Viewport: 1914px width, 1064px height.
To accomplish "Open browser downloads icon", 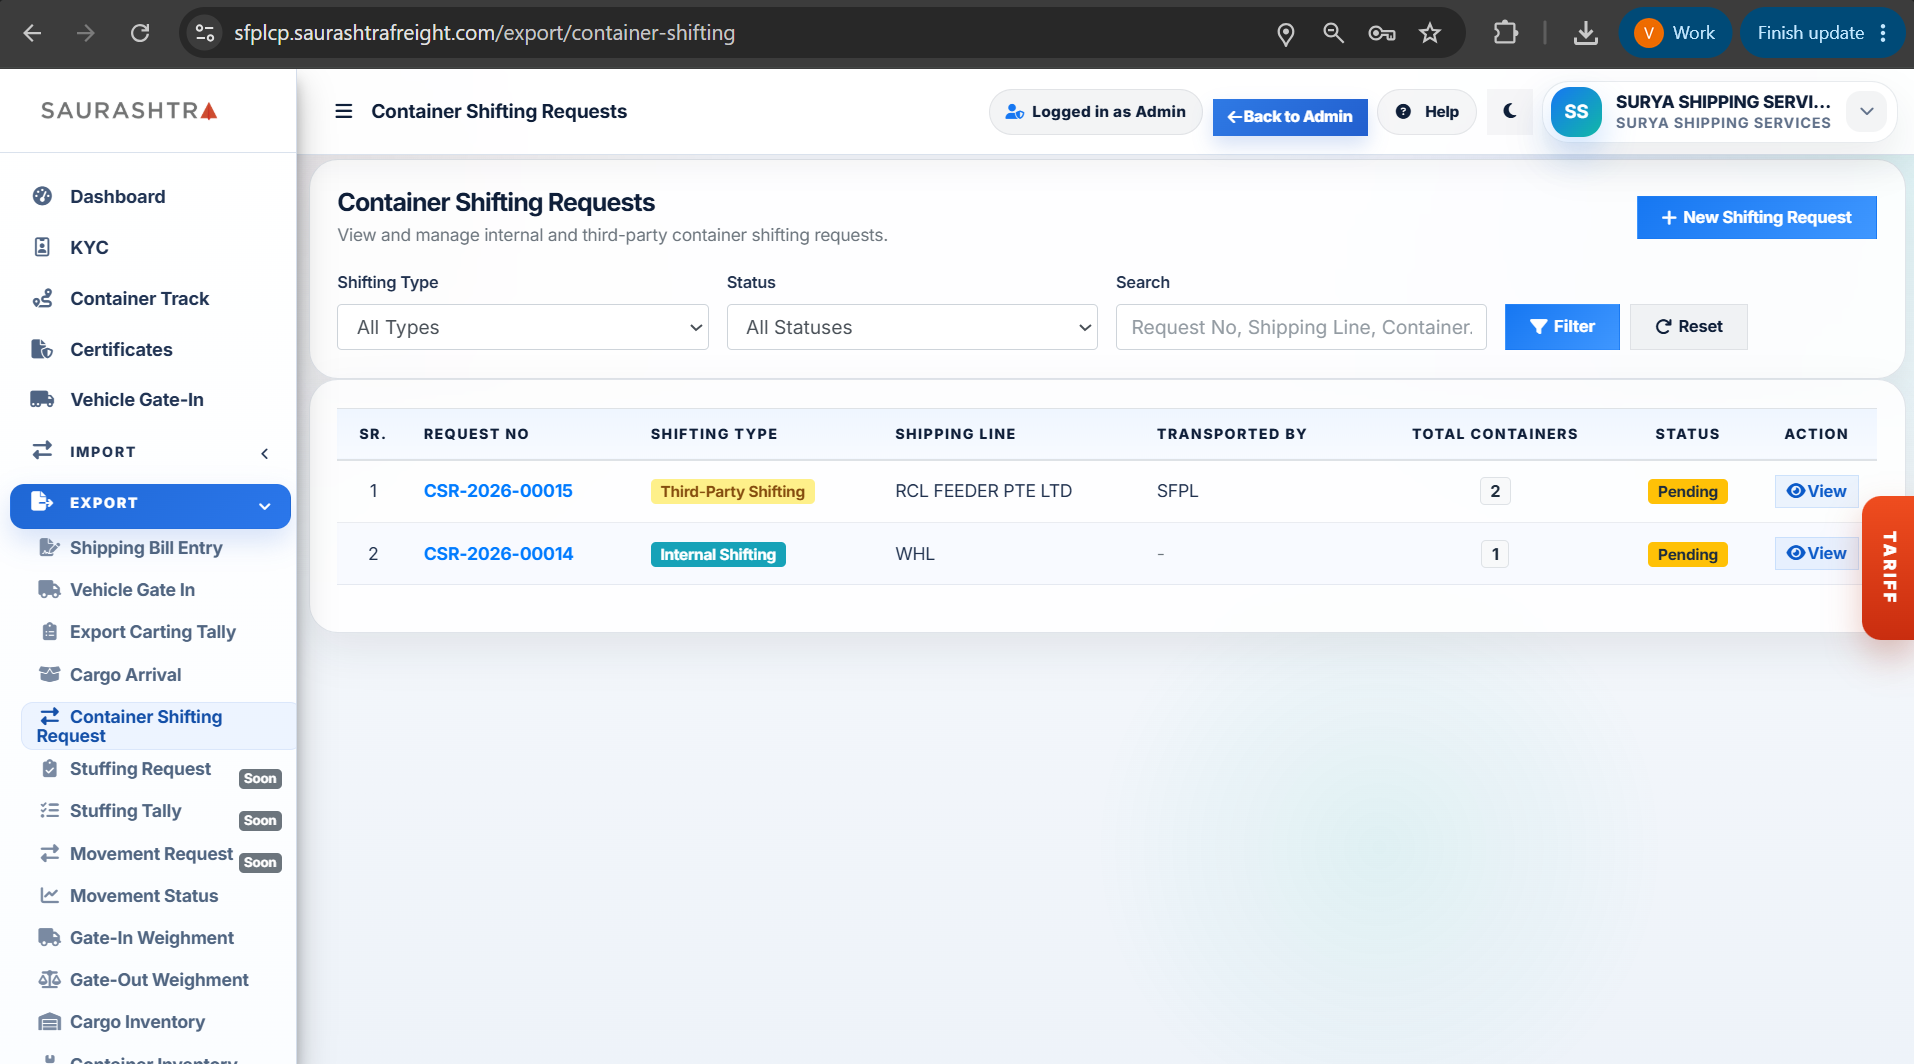I will click(x=1585, y=33).
